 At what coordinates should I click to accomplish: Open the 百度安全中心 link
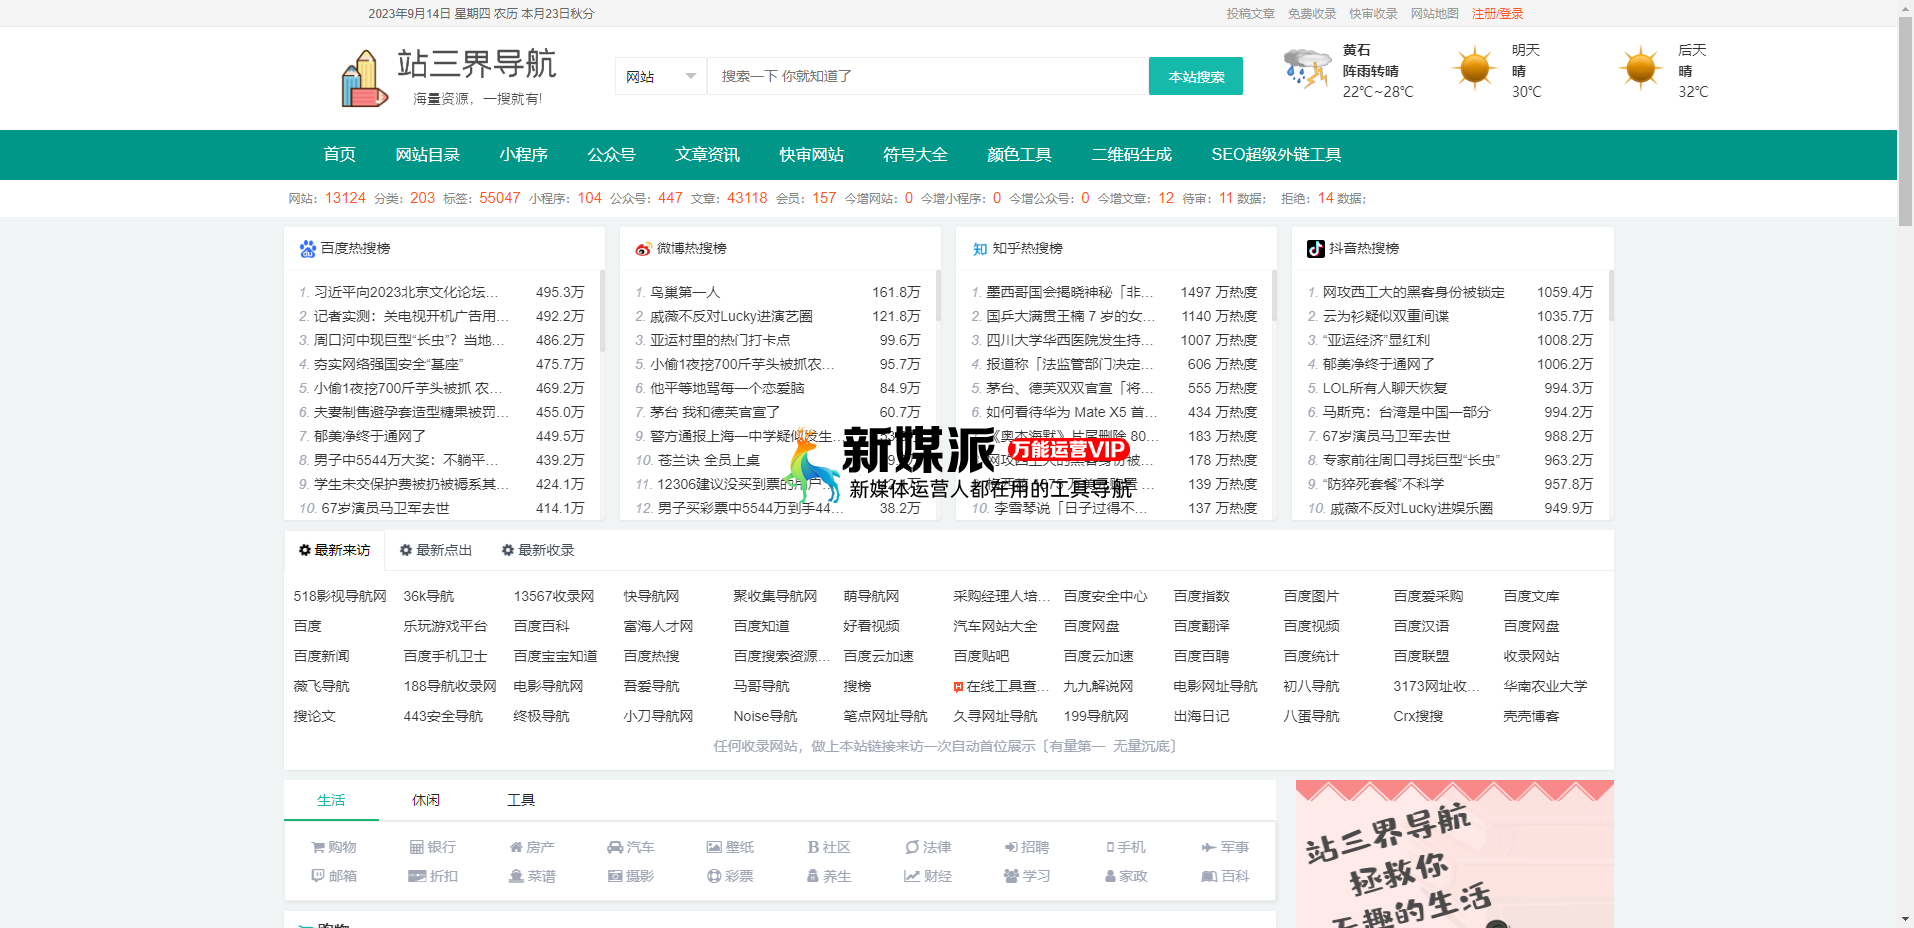(1105, 596)
